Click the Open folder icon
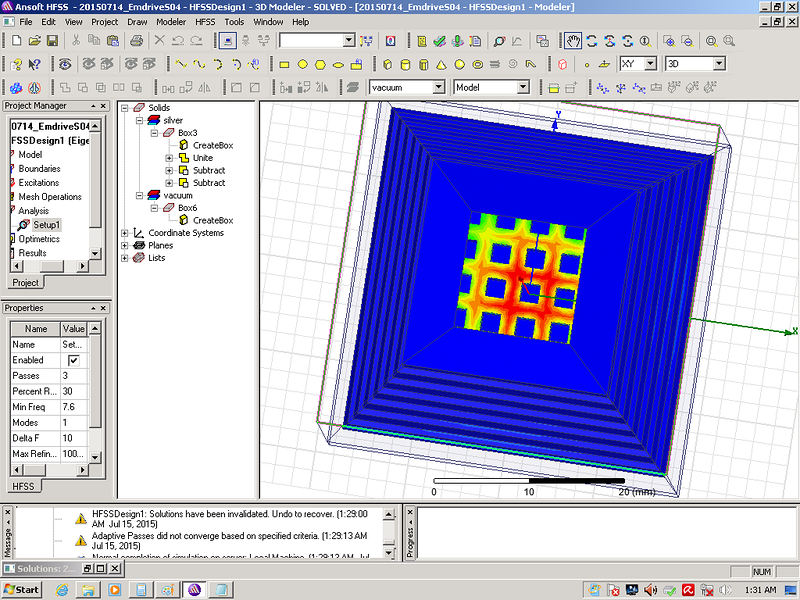 click(x=34, y=41)
